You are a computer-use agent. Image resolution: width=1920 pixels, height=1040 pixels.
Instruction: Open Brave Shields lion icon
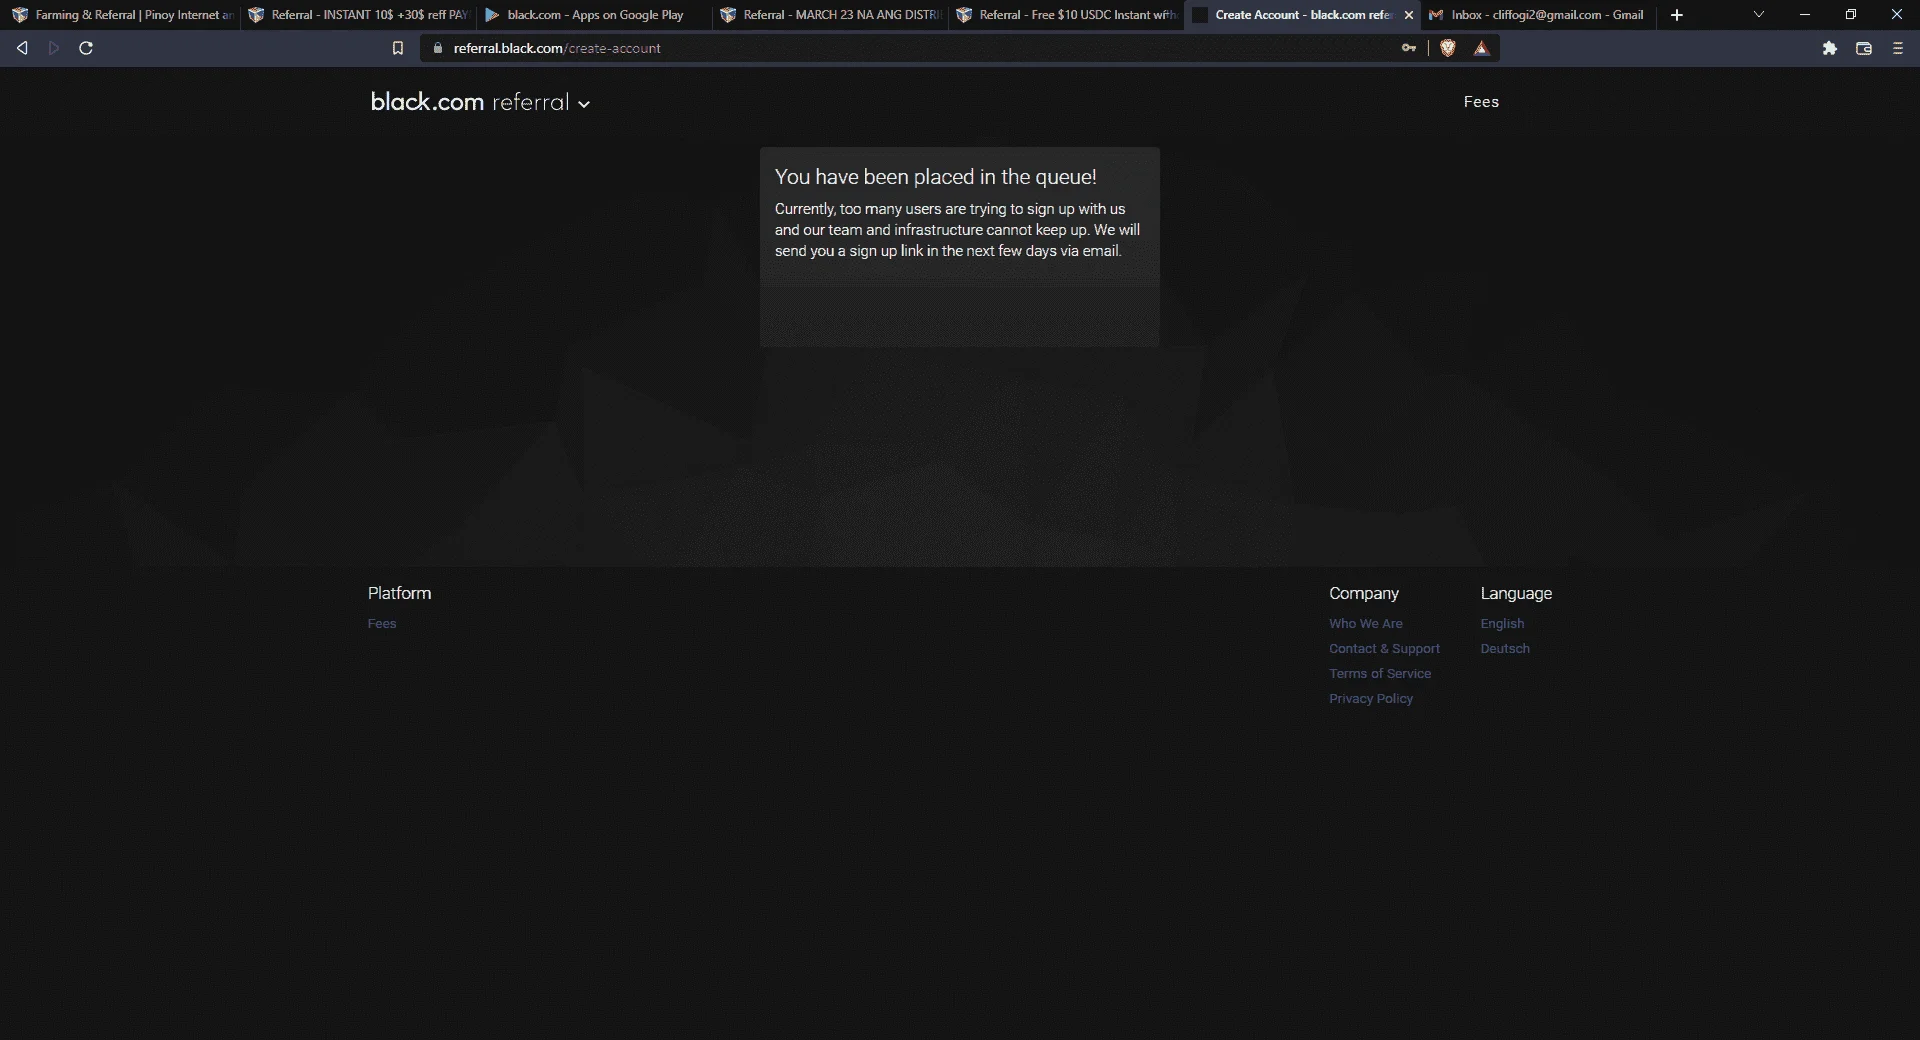pos(1447,48)
